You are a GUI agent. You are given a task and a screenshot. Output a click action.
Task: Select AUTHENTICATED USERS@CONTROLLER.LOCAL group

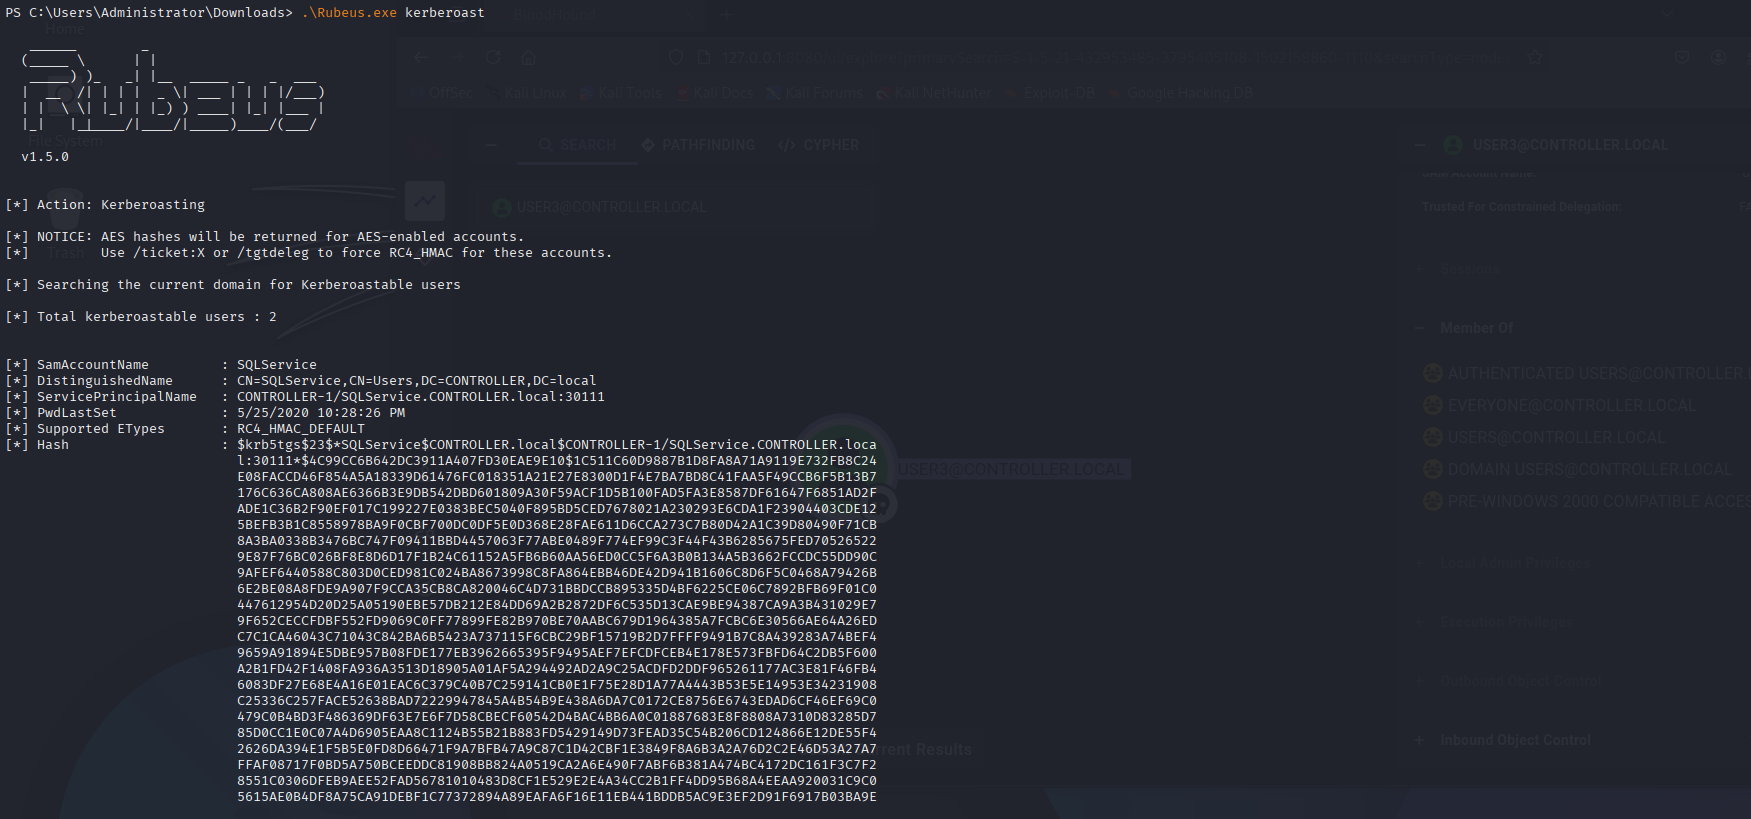[x=1586, y=373]
